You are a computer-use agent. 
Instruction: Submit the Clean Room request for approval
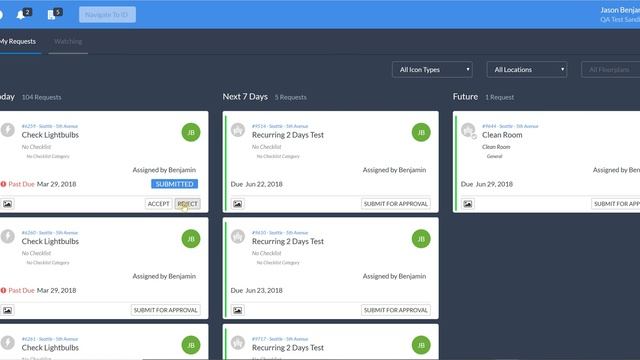(616, 204)
